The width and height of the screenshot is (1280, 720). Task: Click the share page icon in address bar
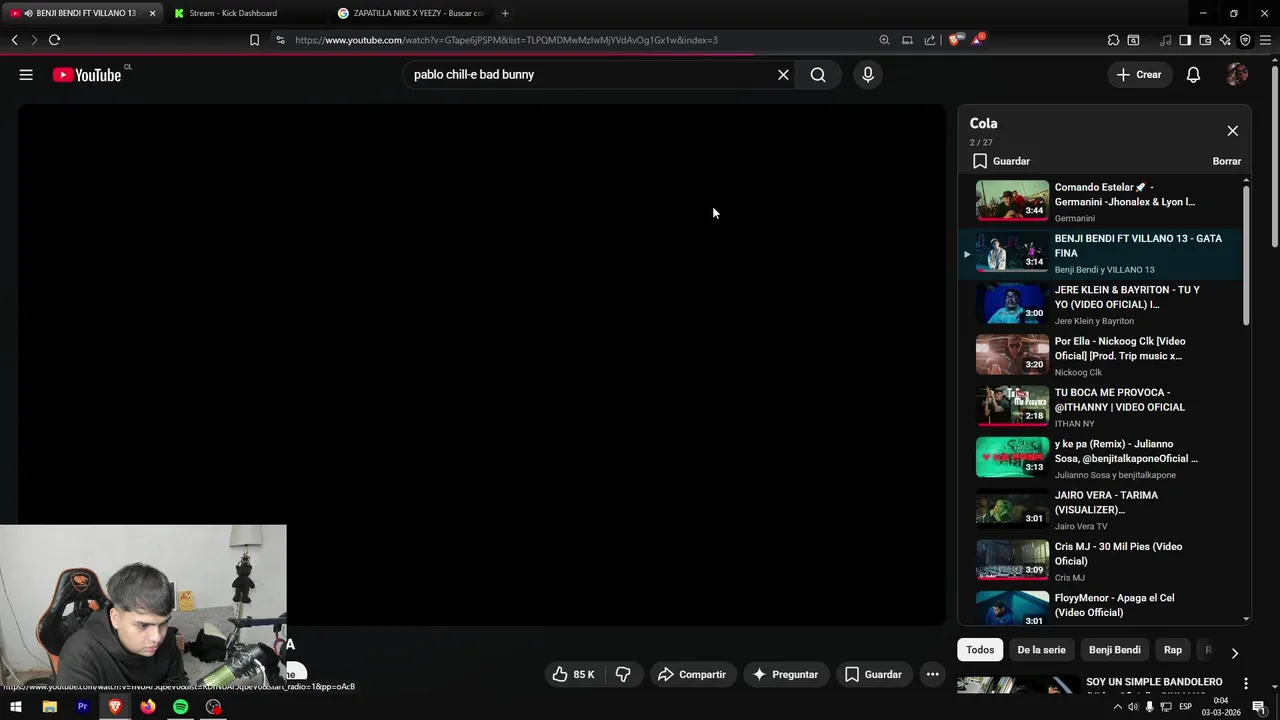click(930, 40)
